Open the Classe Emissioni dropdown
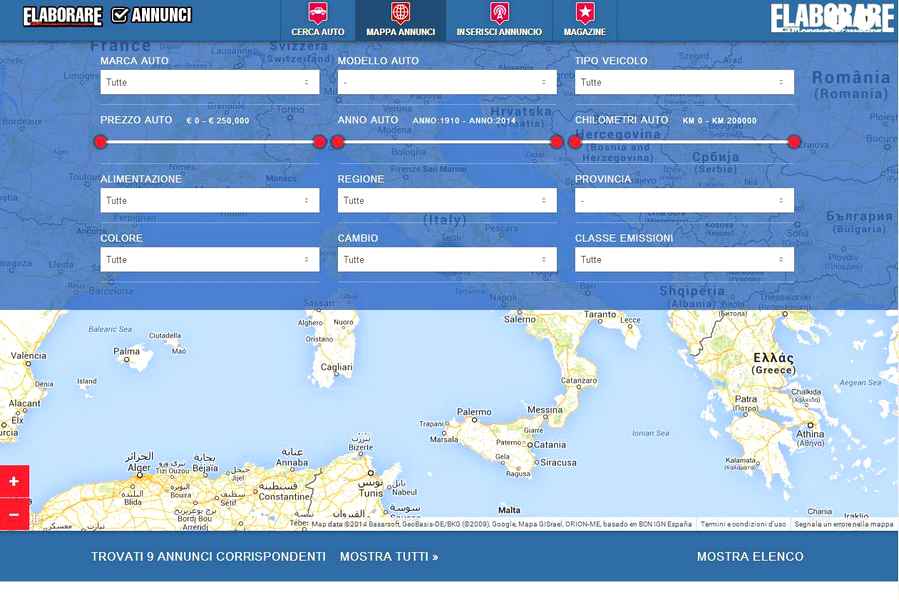Screen dimensions: 899x600 (685, 259)
